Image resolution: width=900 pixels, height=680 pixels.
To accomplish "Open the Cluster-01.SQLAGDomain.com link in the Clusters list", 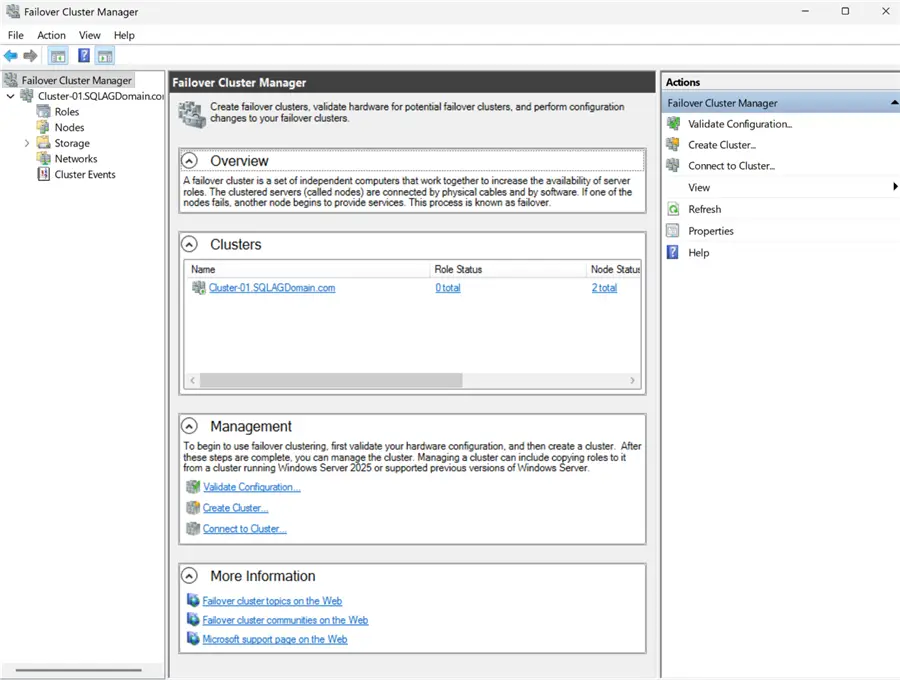I will (272, 287).
